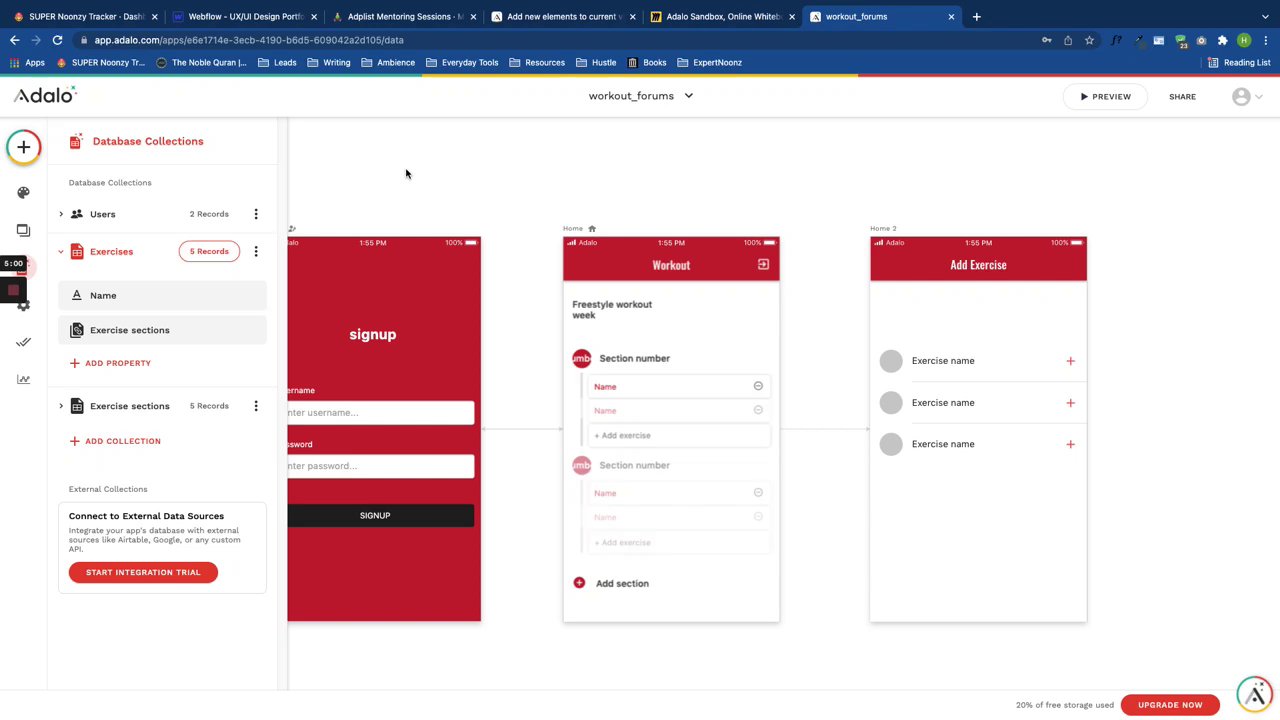Click the red Add section plus icon
This screenshot has height=720, width=1280.
click(579, 583)
